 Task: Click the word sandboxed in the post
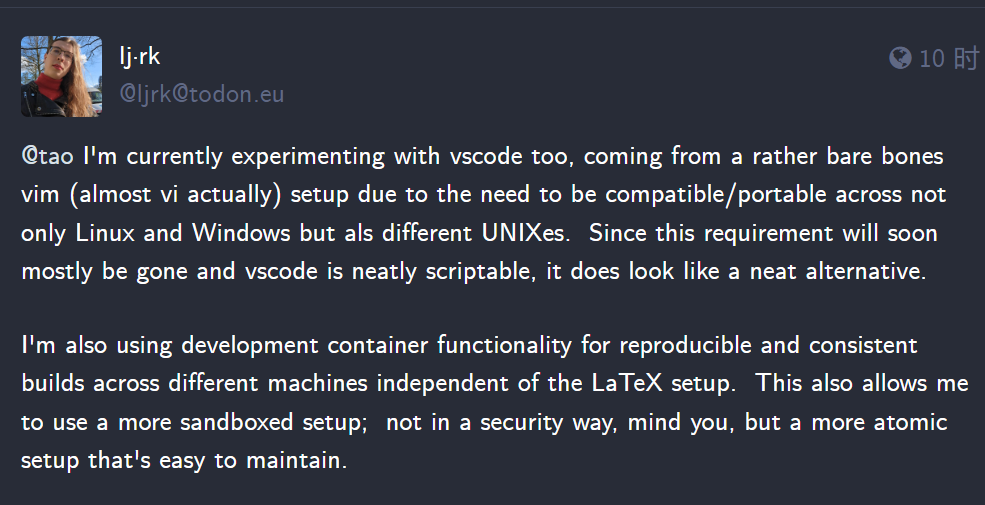236,422
